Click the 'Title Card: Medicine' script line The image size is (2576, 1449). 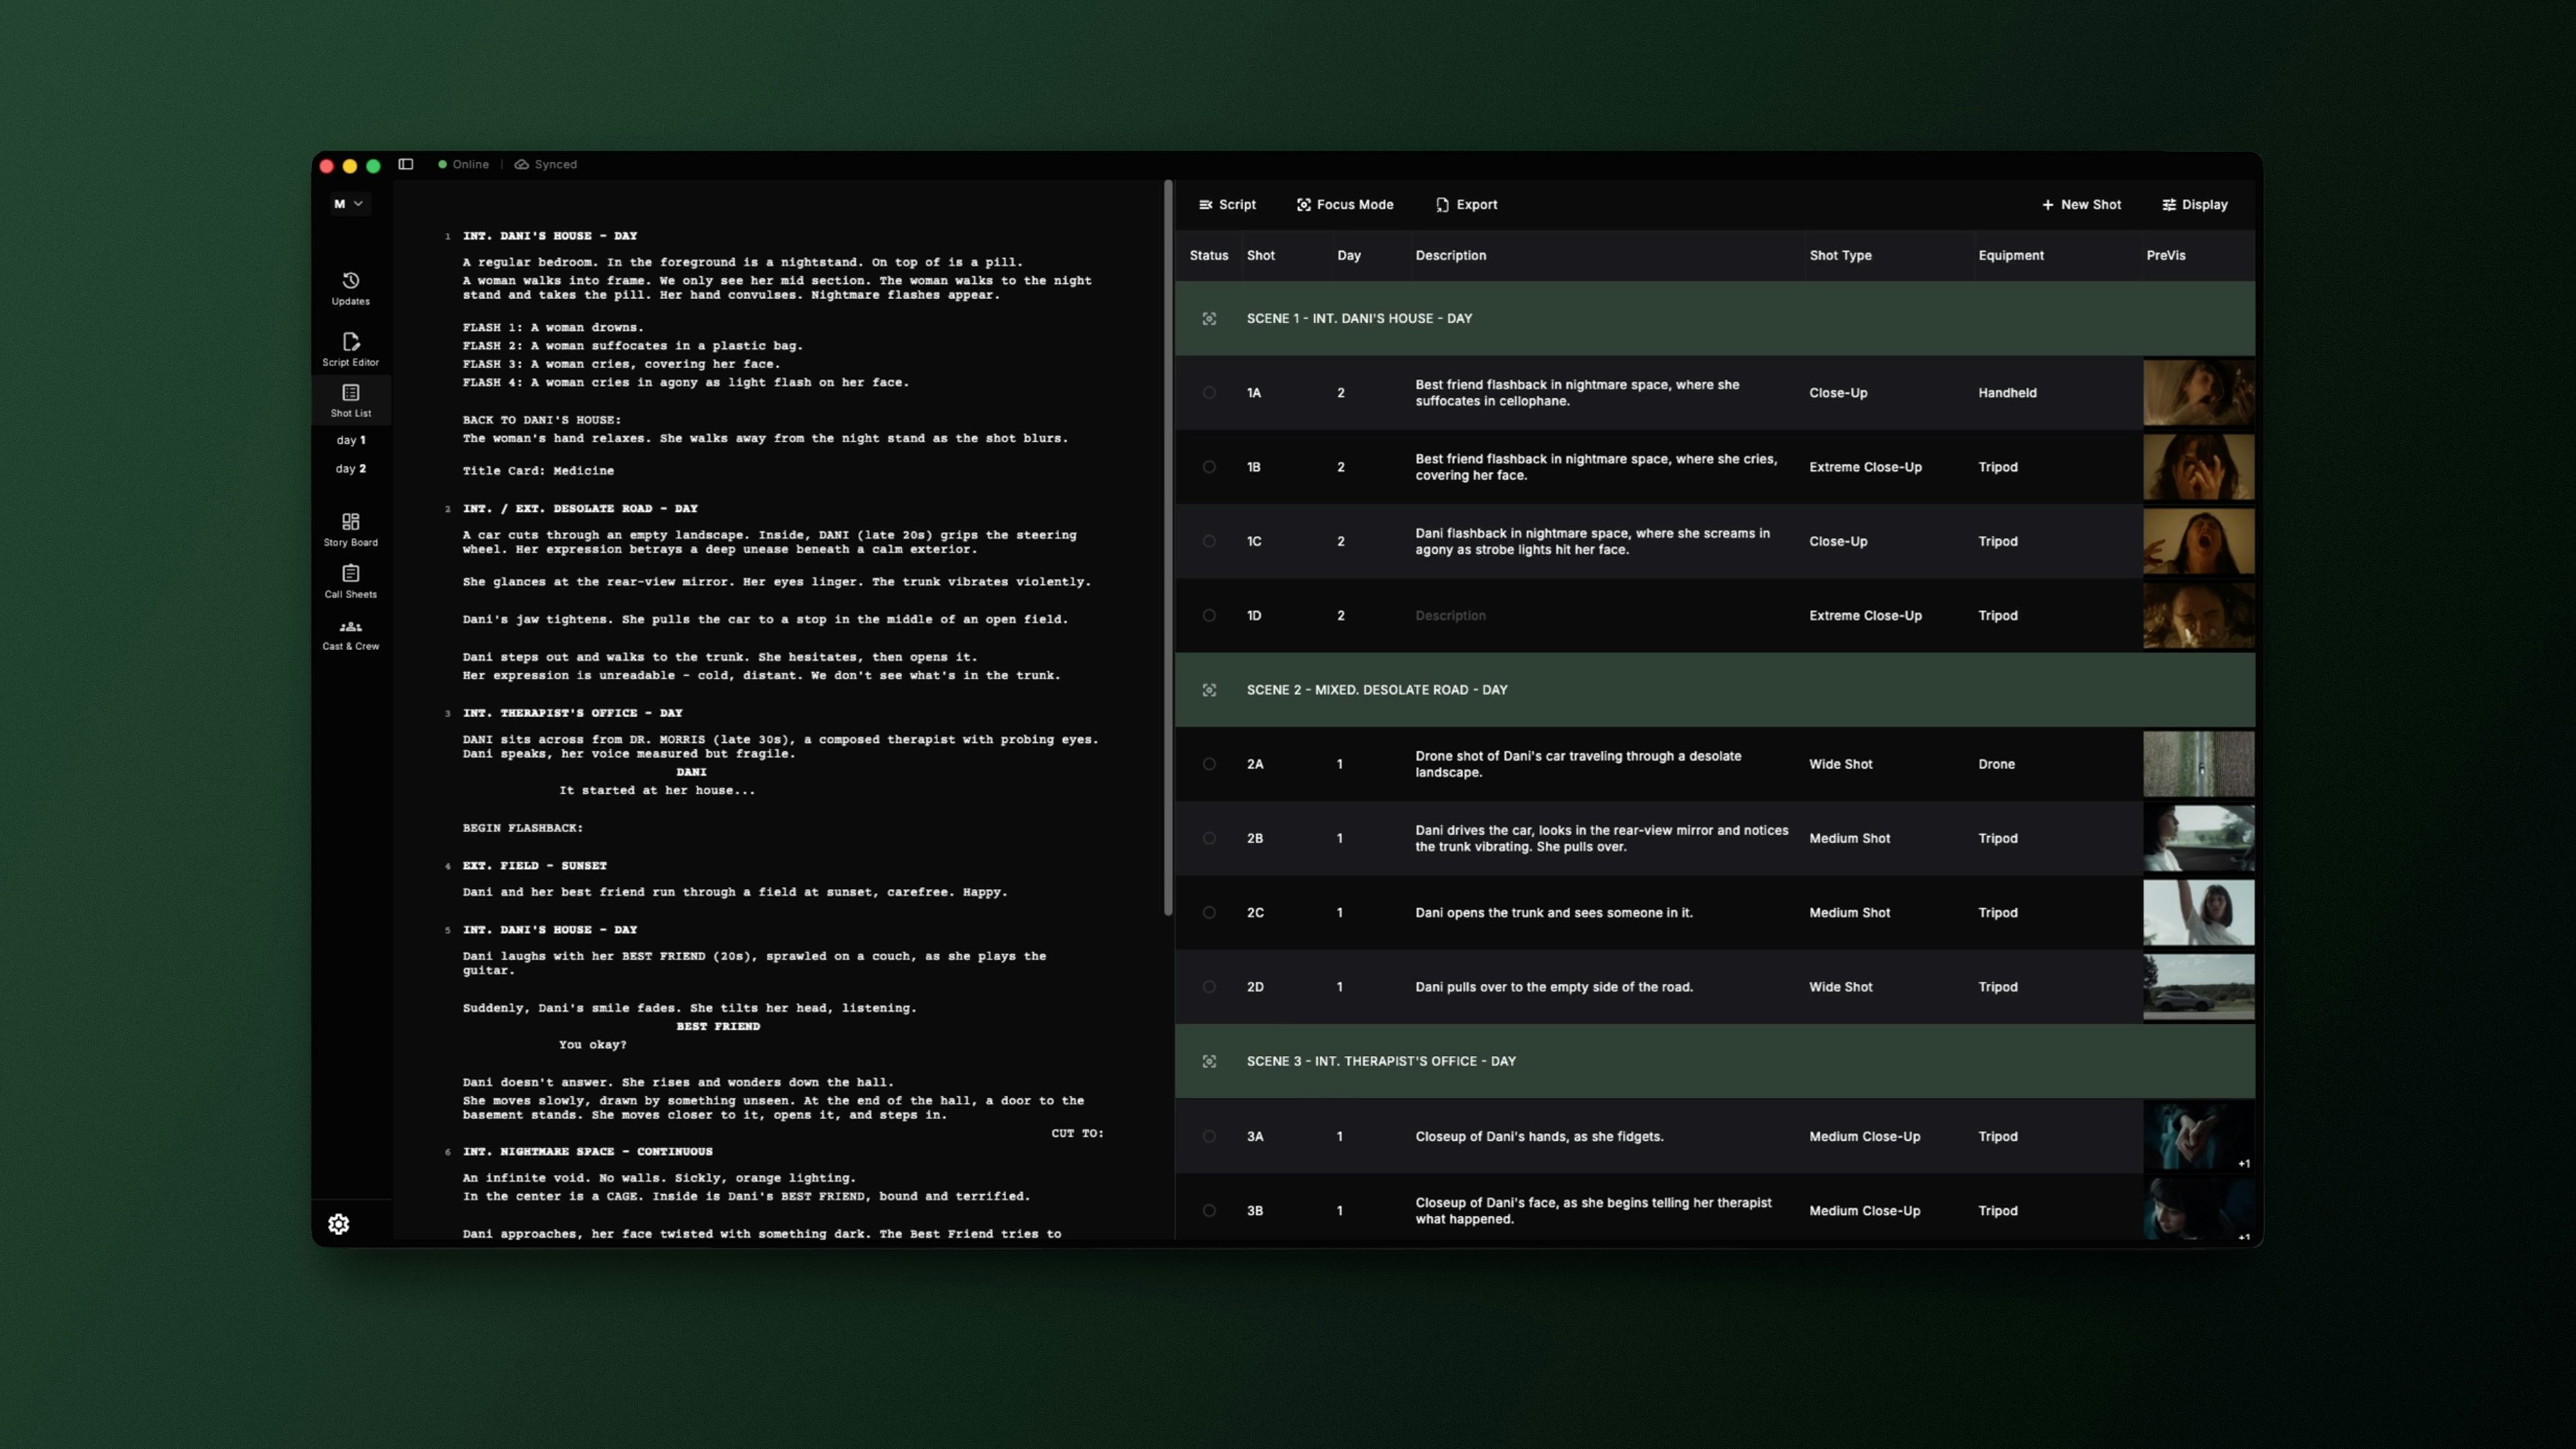point(538,471)
